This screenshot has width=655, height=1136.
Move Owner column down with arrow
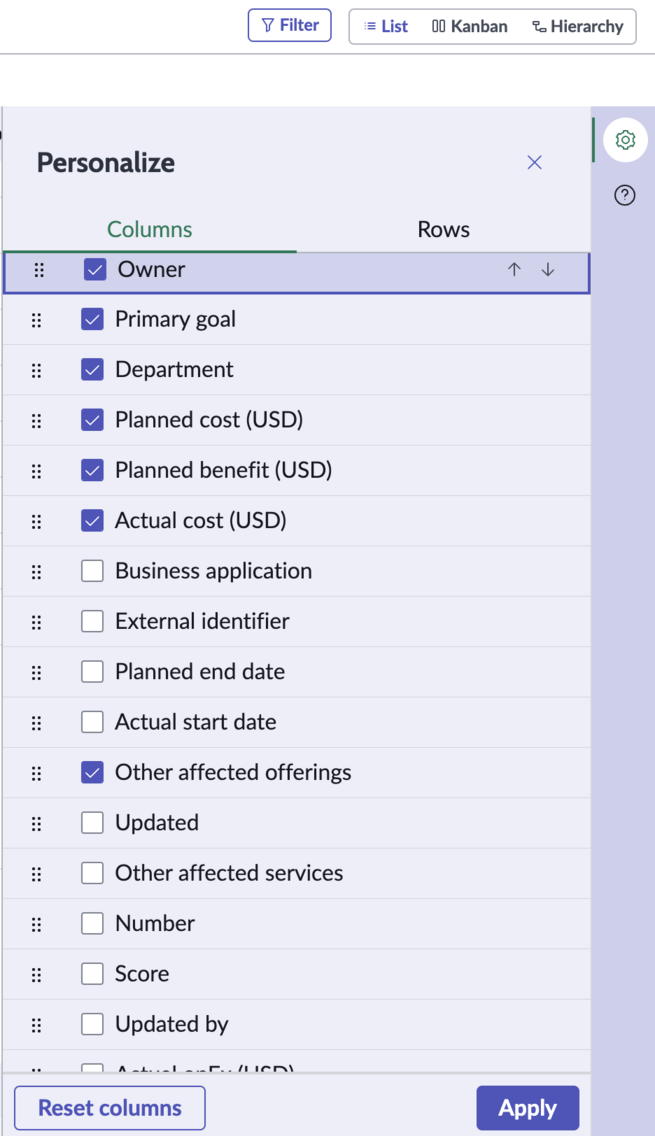pyautogui.click(x=548, y=270)
